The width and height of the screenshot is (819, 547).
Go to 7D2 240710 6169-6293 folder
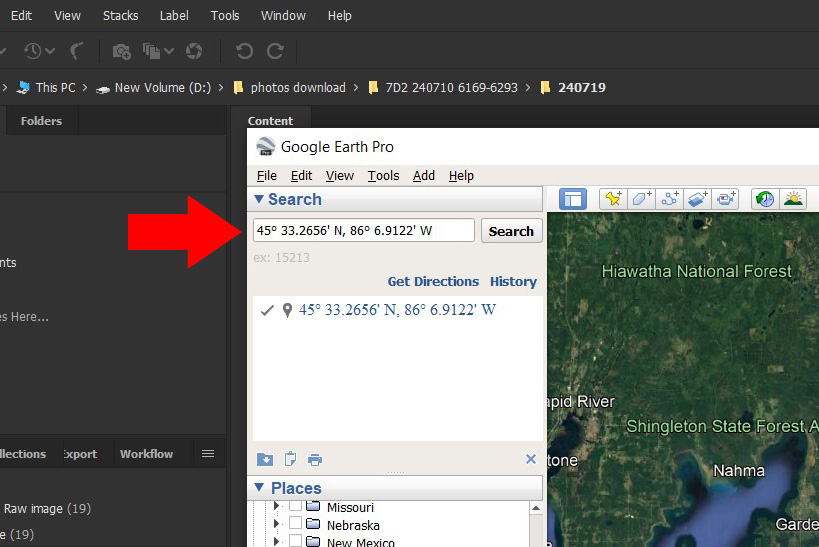pos(451,87)
